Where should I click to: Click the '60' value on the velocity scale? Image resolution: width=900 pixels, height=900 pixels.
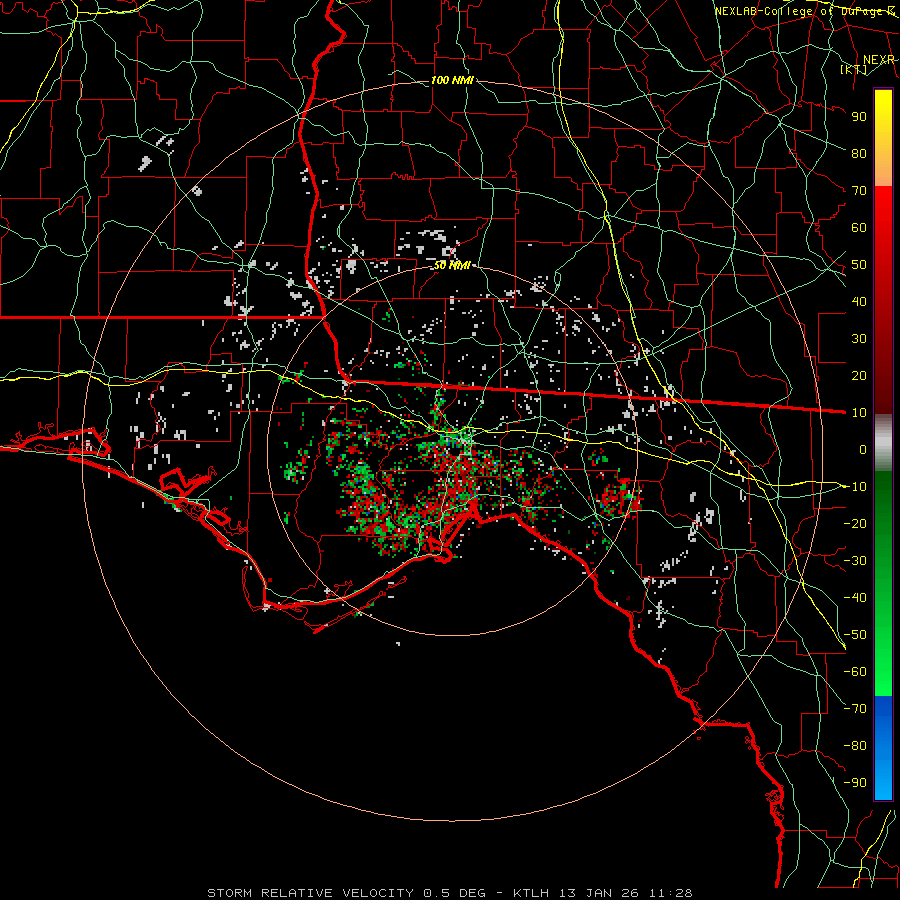[859, 227]
